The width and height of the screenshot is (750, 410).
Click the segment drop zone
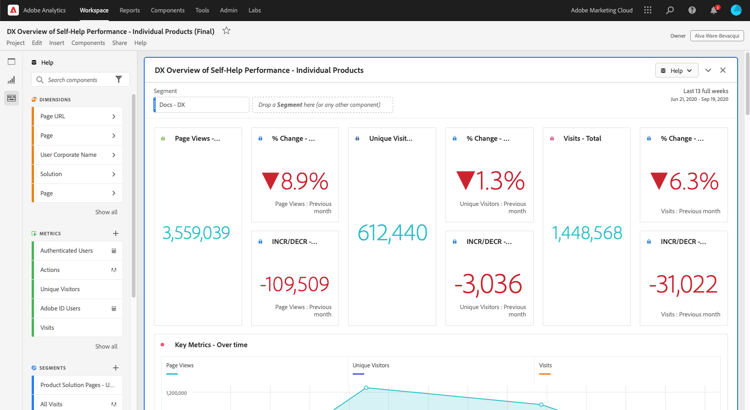pos(322,105)
